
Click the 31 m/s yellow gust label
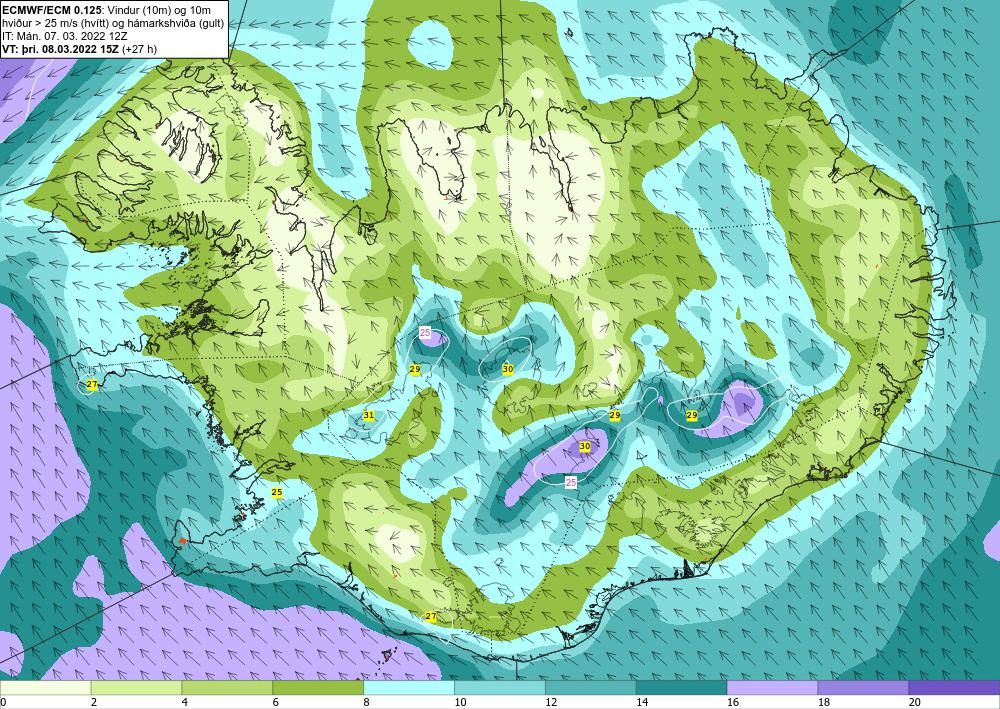369,416
